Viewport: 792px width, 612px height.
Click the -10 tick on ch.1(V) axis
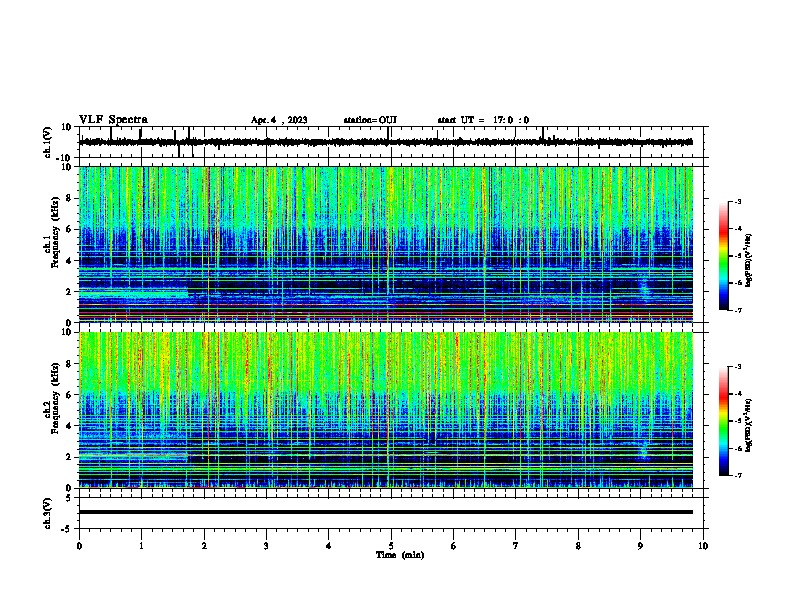coord(65,158)
